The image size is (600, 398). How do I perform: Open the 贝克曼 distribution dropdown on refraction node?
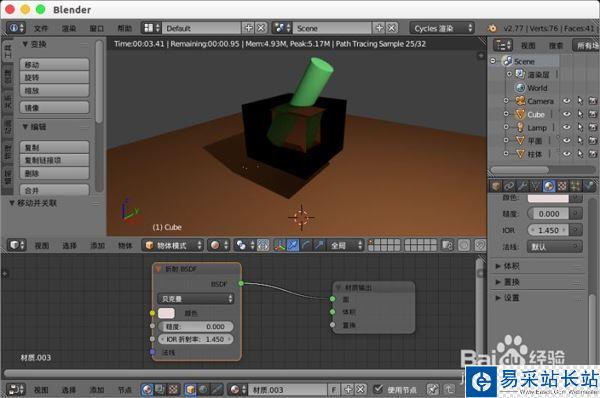pyautogui.click(x=196, y=298)
